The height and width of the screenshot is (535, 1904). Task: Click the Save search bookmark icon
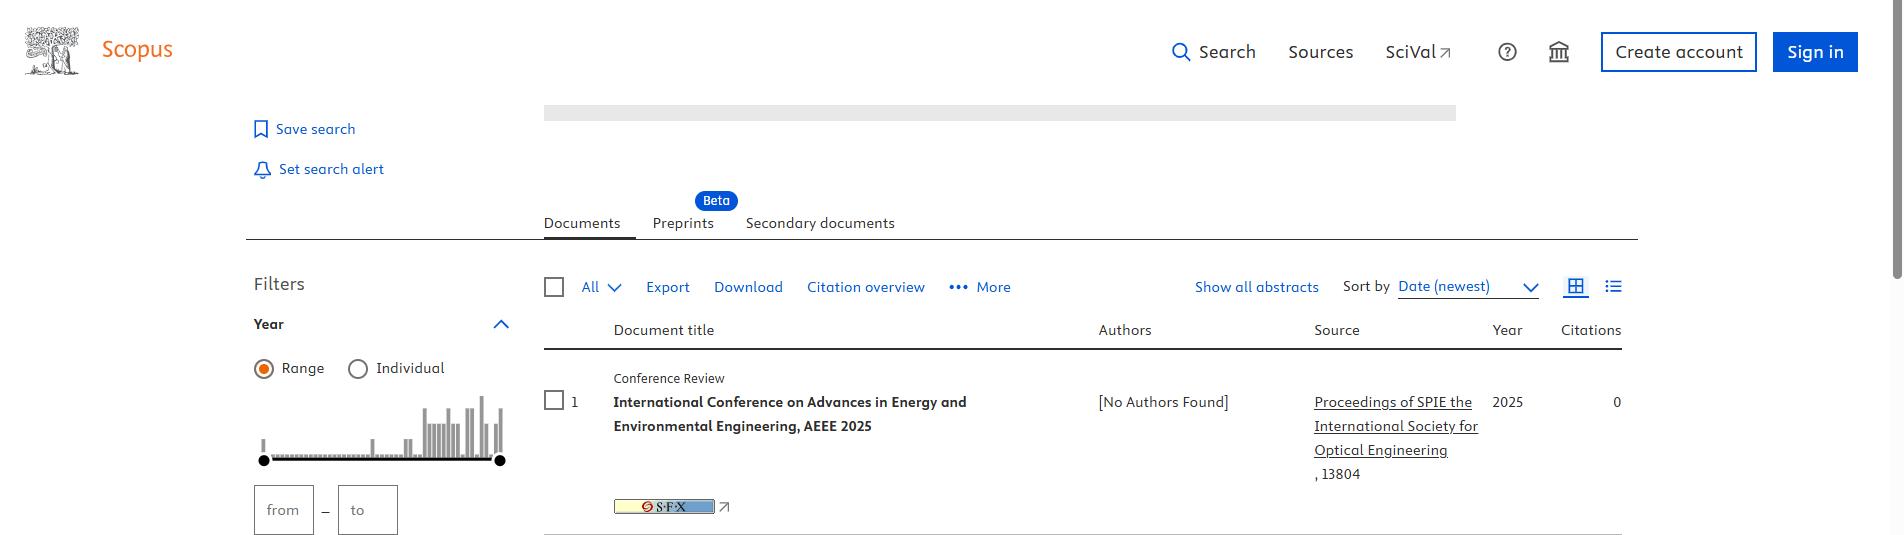coord(261,129)
